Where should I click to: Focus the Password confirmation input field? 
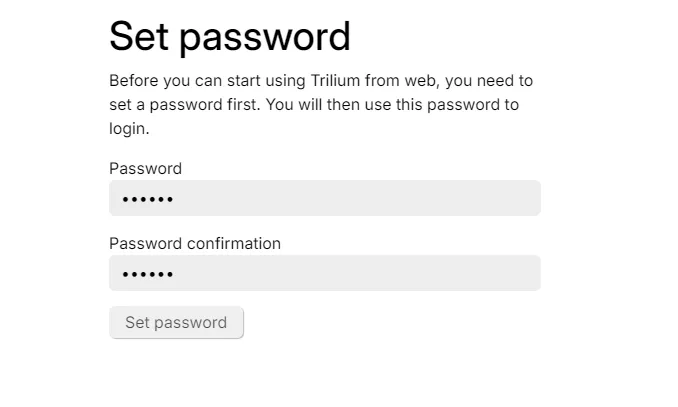pos(324,273)
